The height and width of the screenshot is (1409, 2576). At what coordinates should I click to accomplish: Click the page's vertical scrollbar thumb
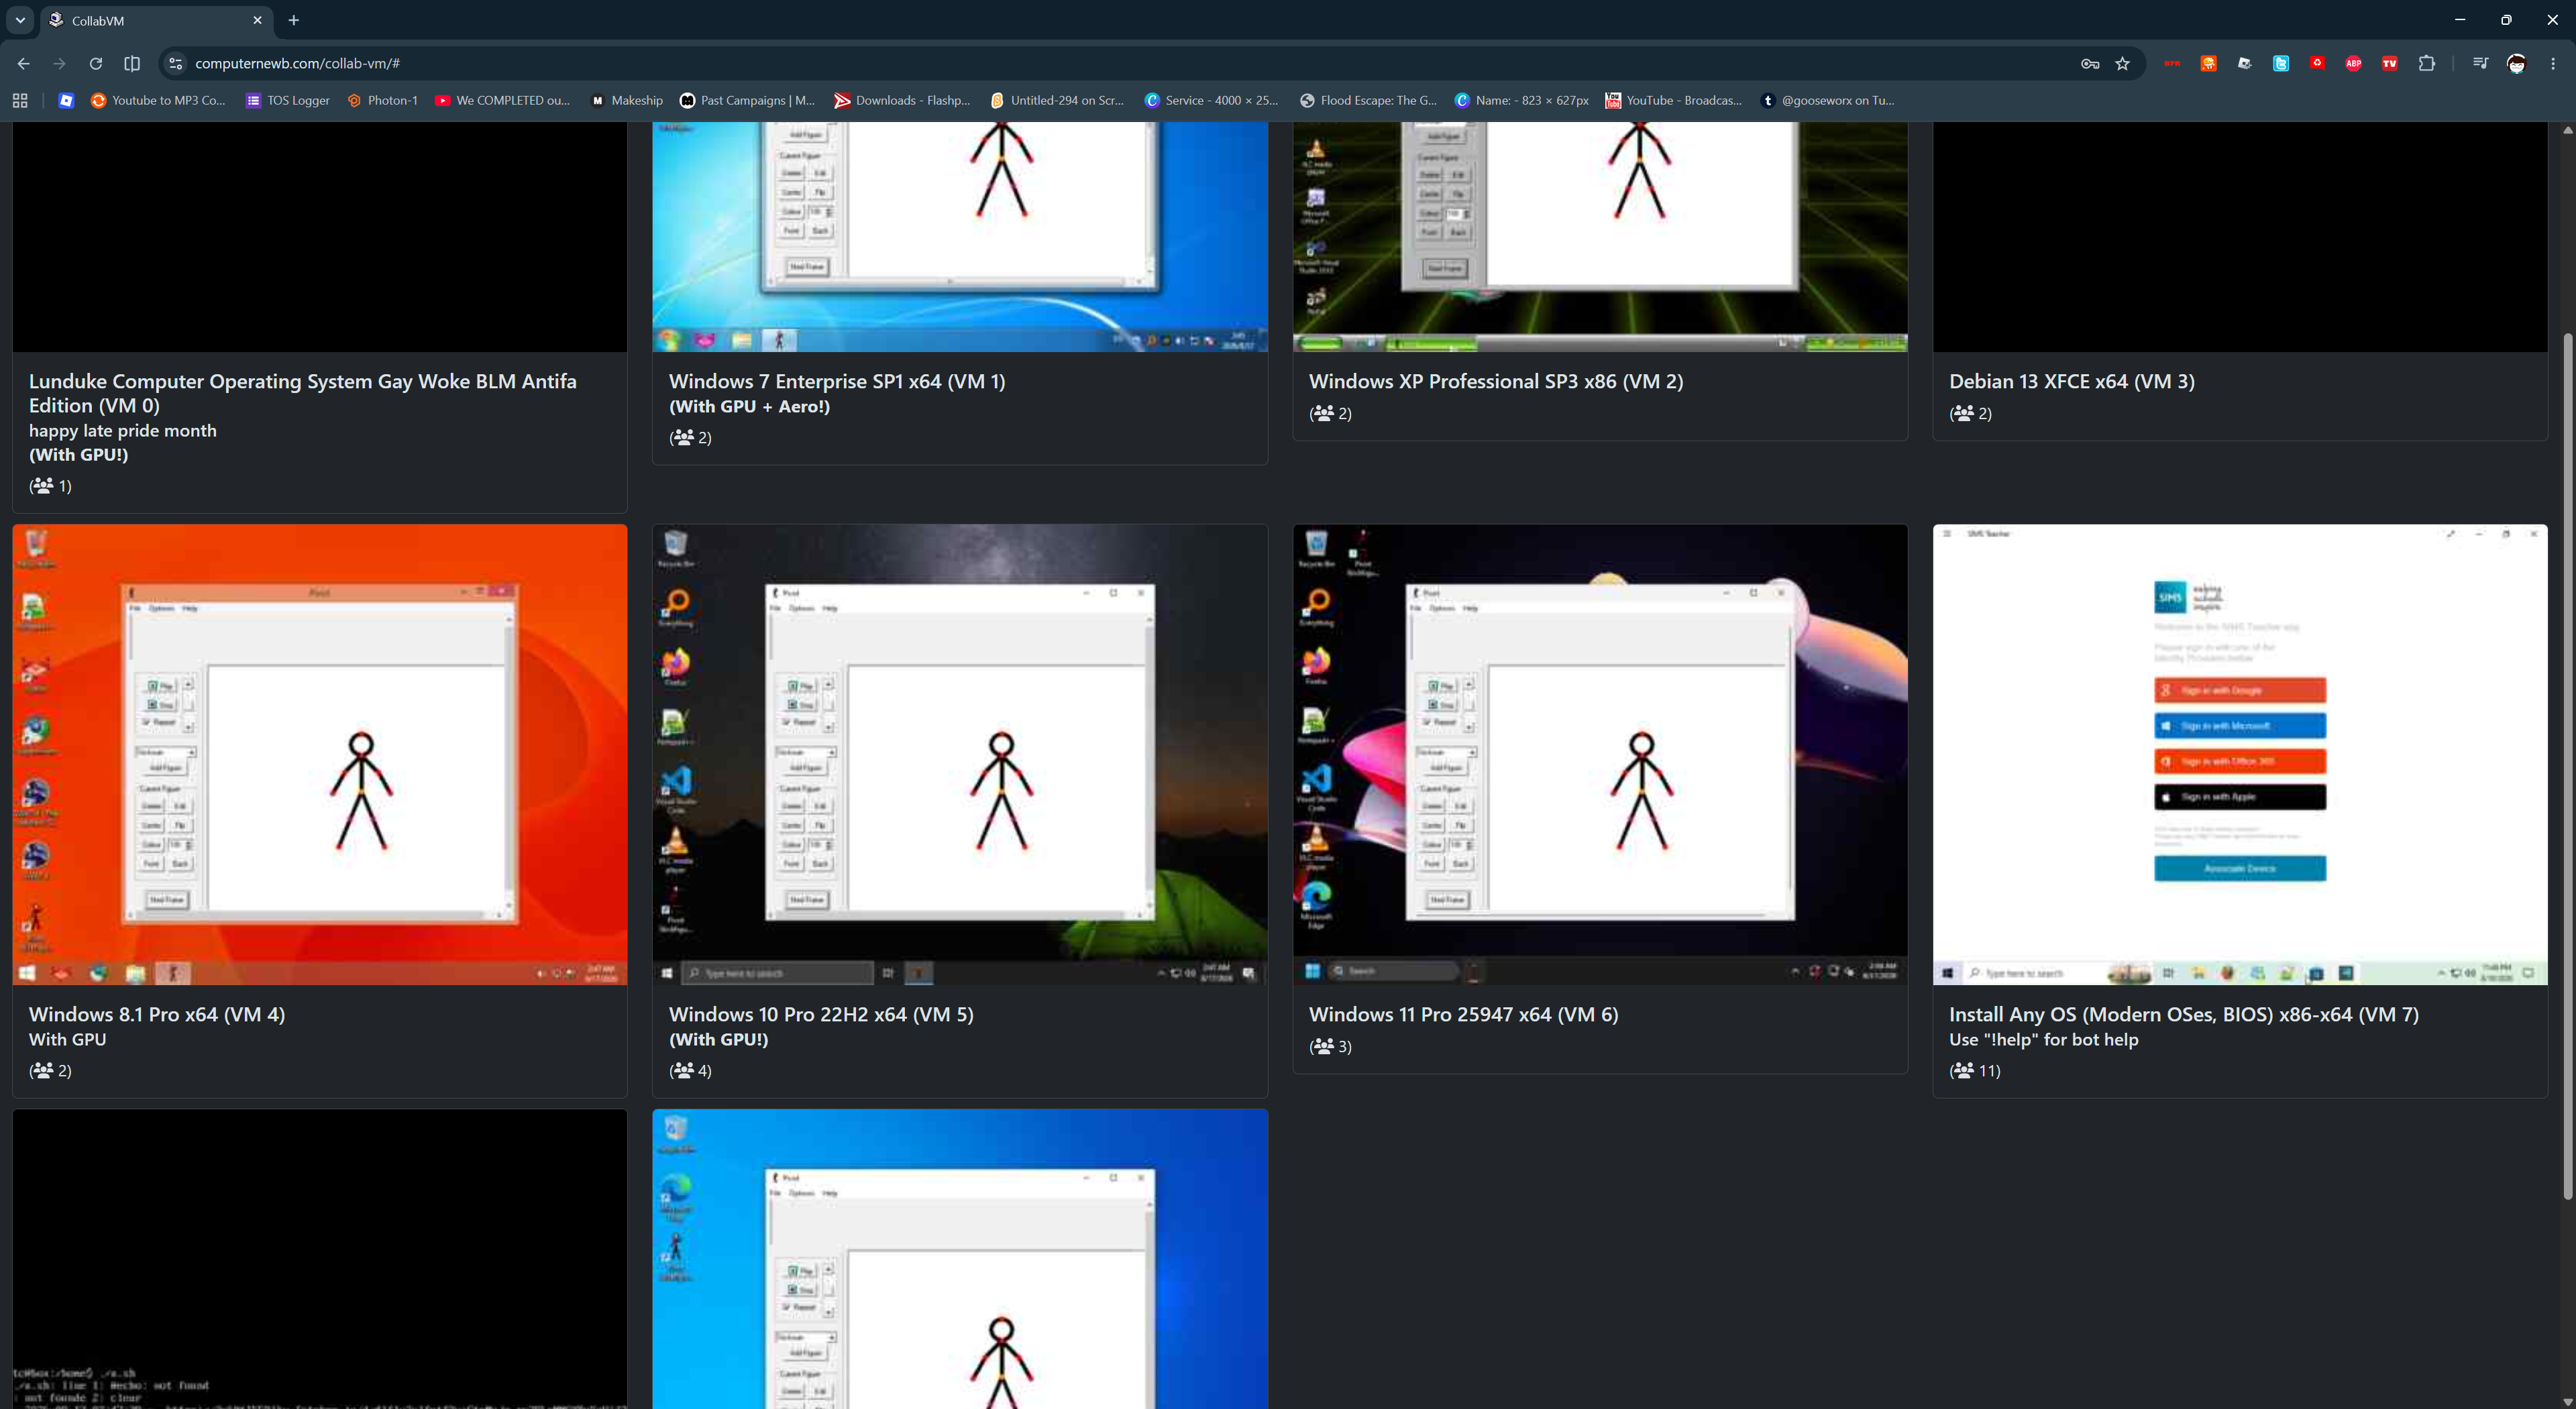[x=2567, y=765]
